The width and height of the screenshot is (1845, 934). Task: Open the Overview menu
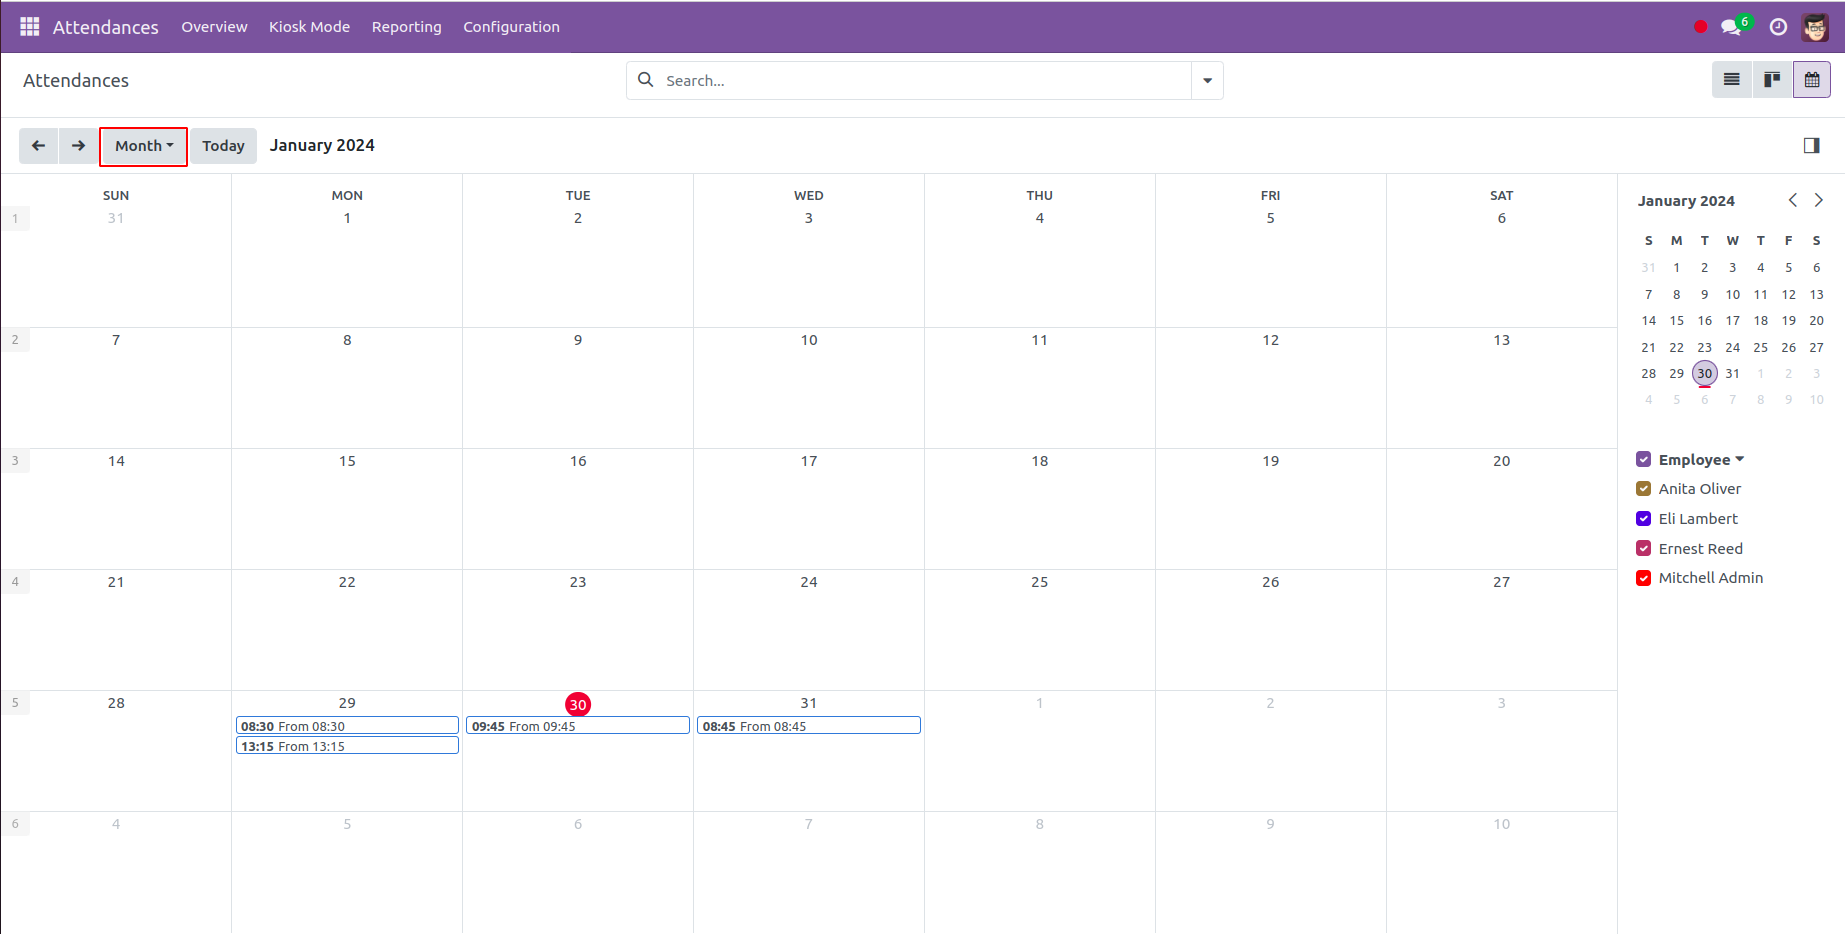pos(214,27)
